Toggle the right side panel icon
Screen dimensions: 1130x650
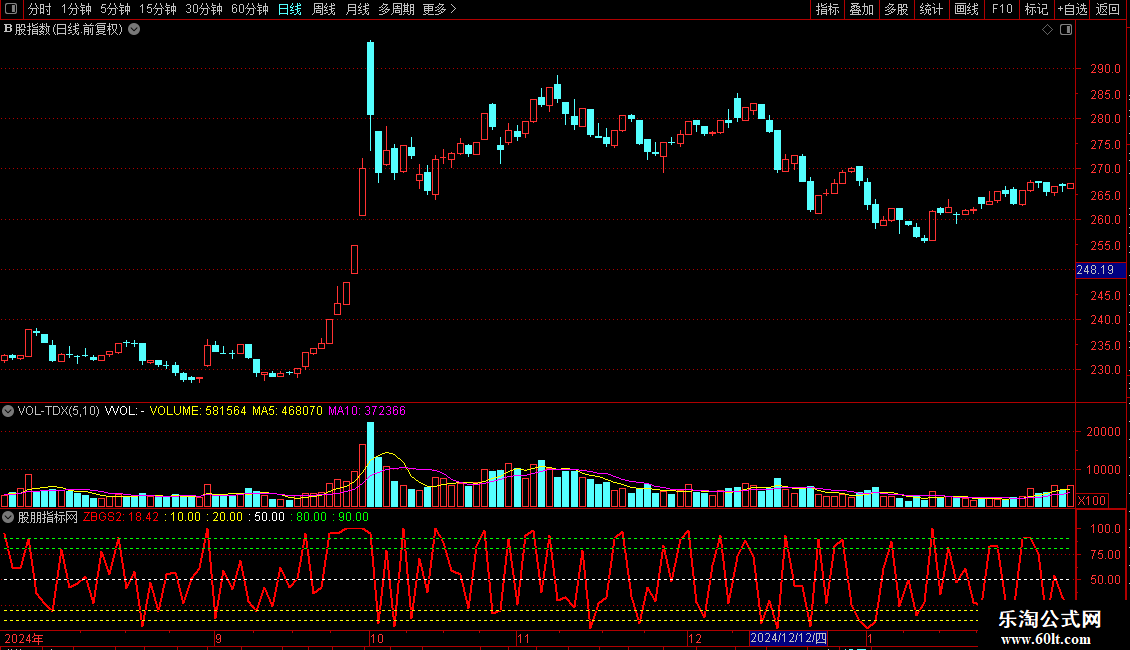[1066, 30]
